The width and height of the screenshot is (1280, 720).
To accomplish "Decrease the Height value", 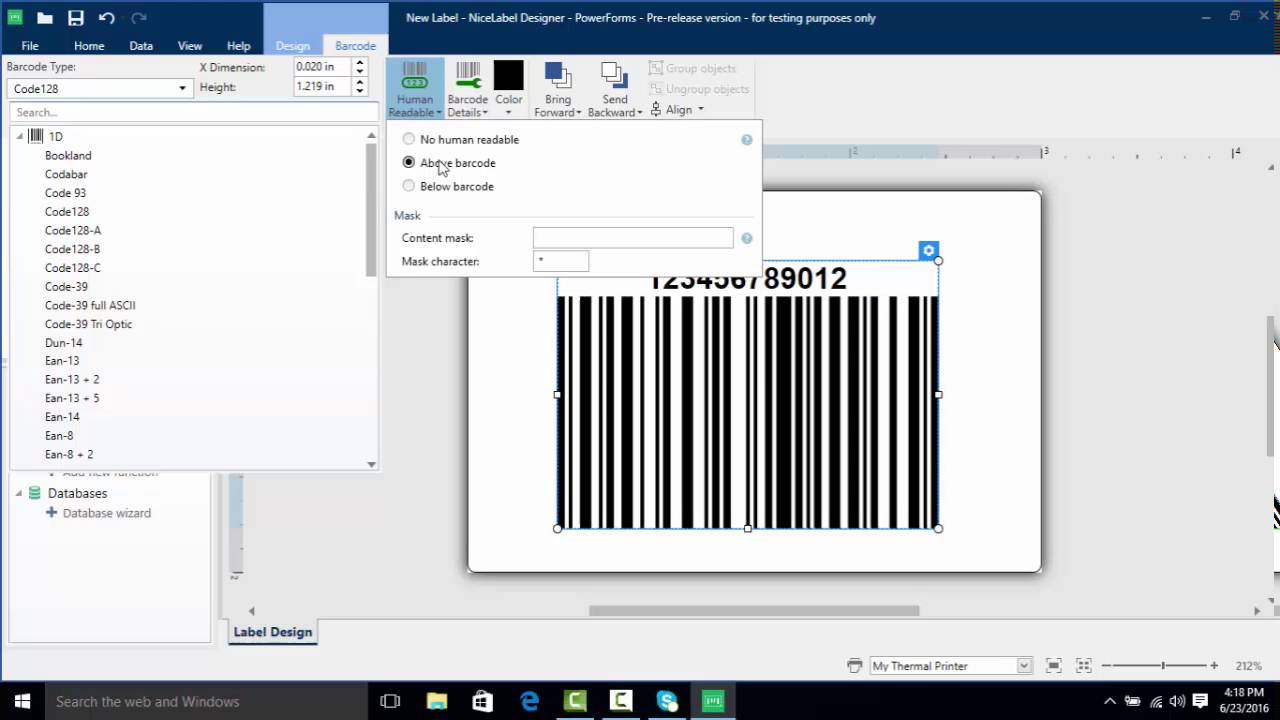I will click(x=360, y=92).
